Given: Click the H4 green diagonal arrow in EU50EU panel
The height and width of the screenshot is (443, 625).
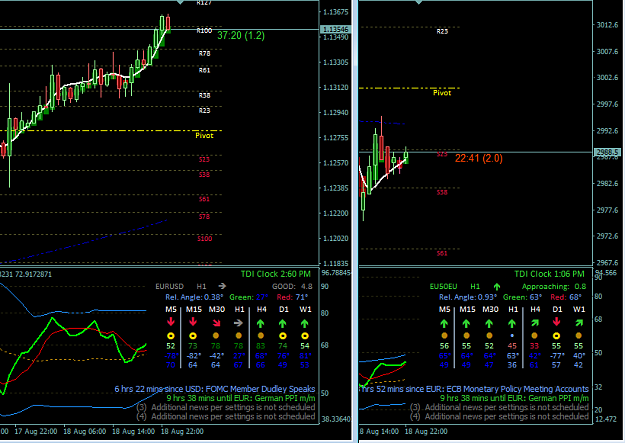Looking at the screenshot, I should (x=535, y=322).
